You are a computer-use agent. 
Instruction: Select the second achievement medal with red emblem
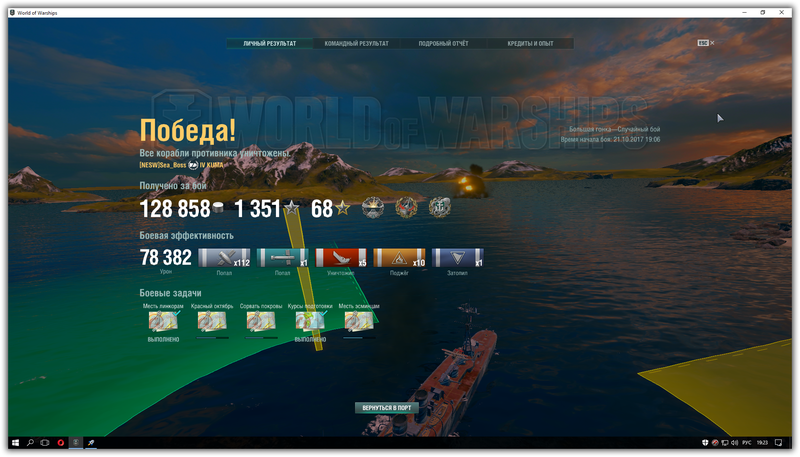click(x=407, y=208)
